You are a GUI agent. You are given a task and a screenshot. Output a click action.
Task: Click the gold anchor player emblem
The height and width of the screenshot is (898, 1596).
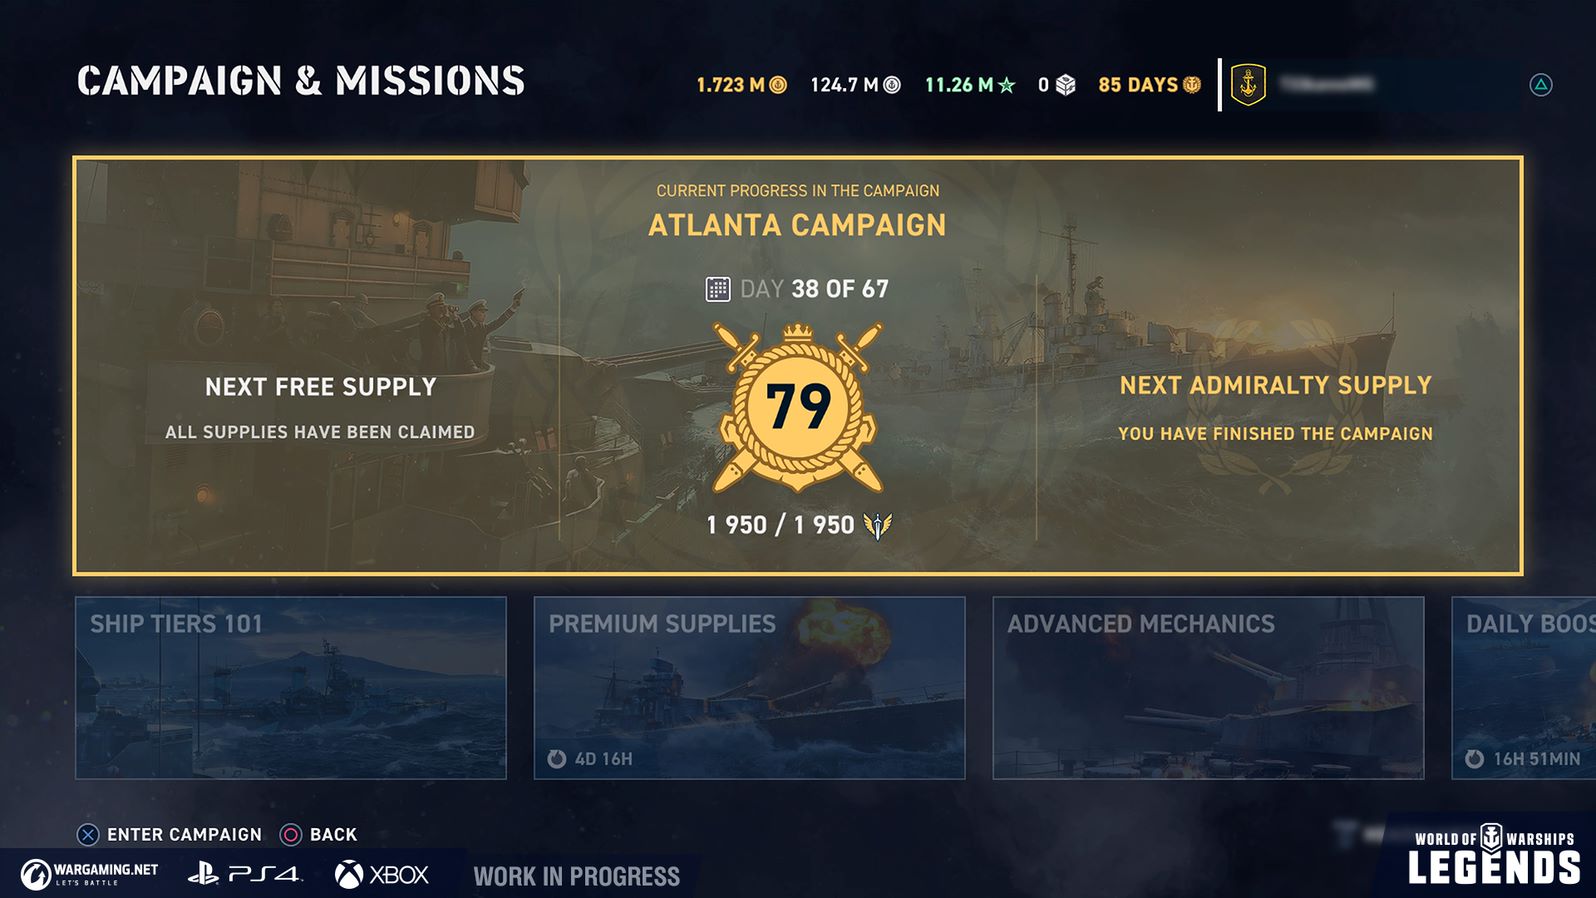tap(1248, 85)
